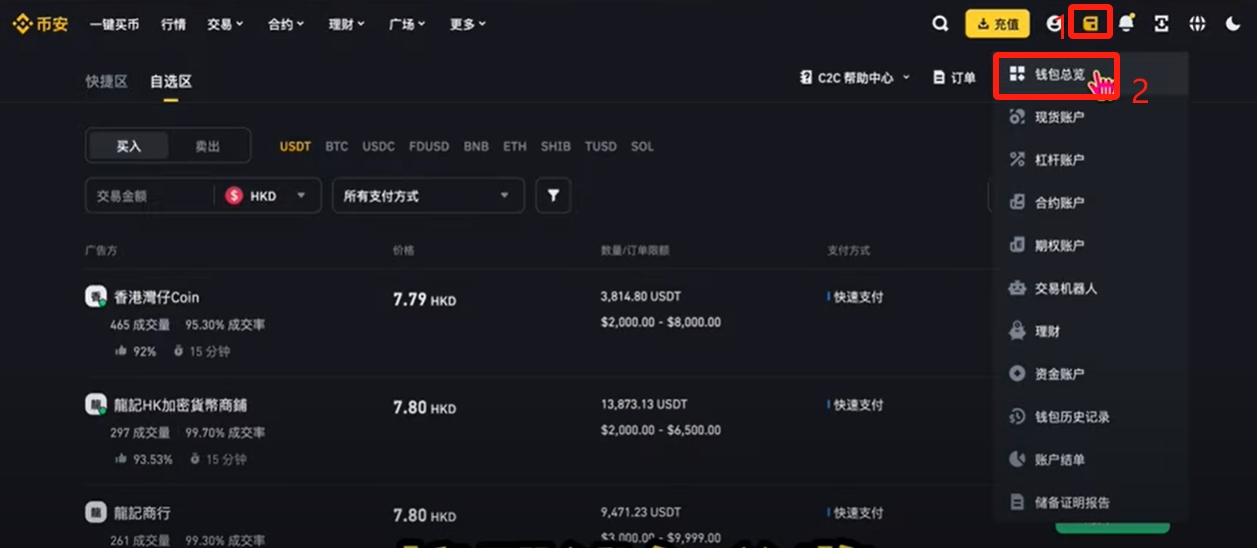The image size is (1257, 548).
Task: Click the 交易金额 amount input field
Action: (x=148, y=196)
